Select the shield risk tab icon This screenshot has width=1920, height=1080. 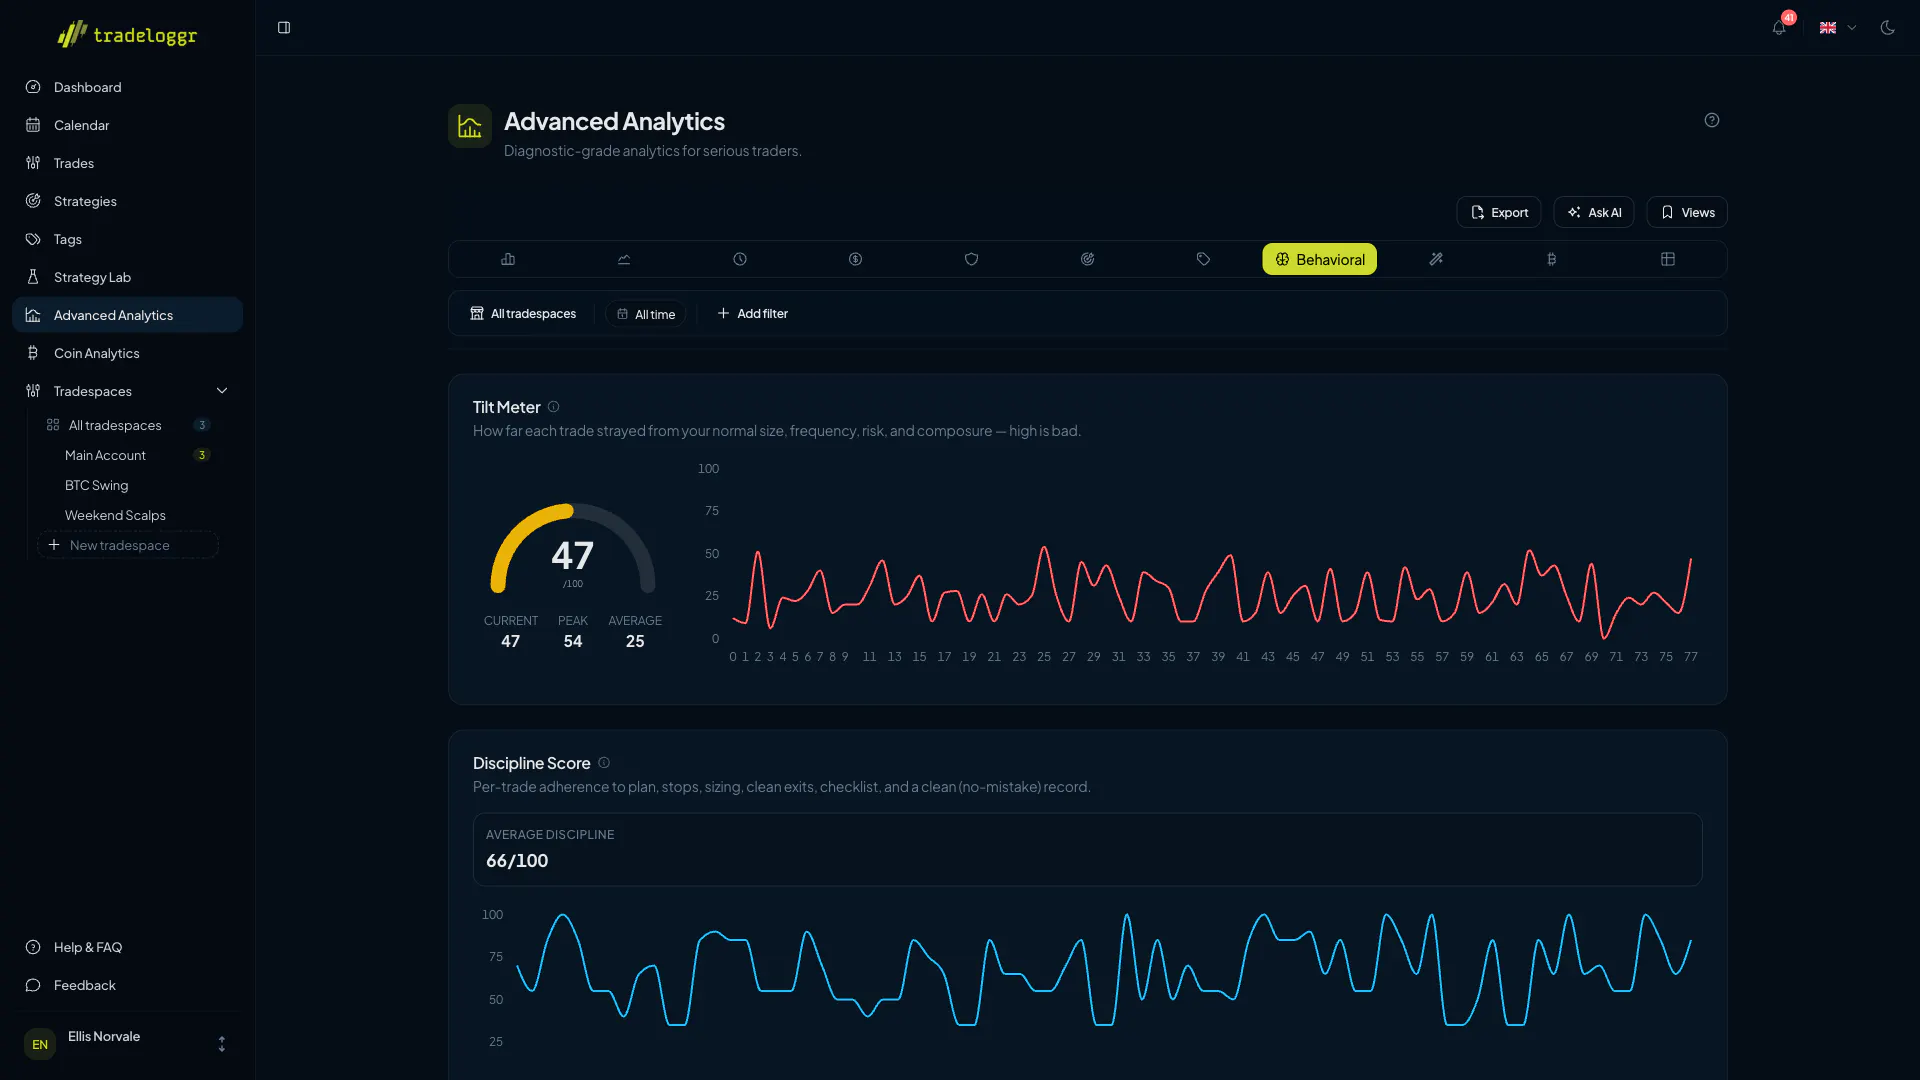[x=971, y=259]
